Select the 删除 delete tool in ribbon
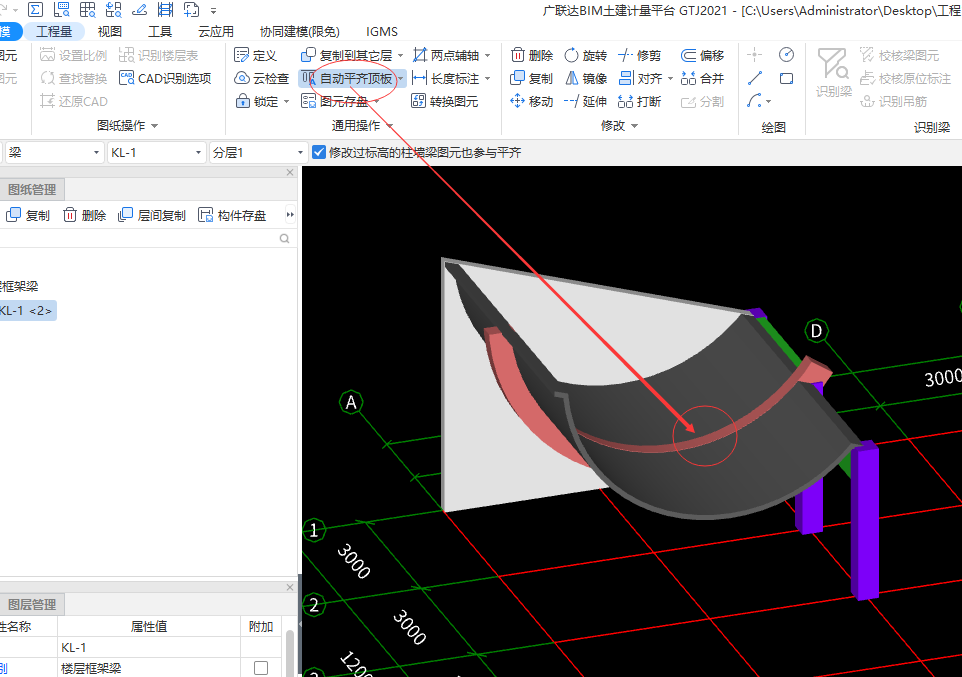The image size is (962, 677). coord(532,55)
